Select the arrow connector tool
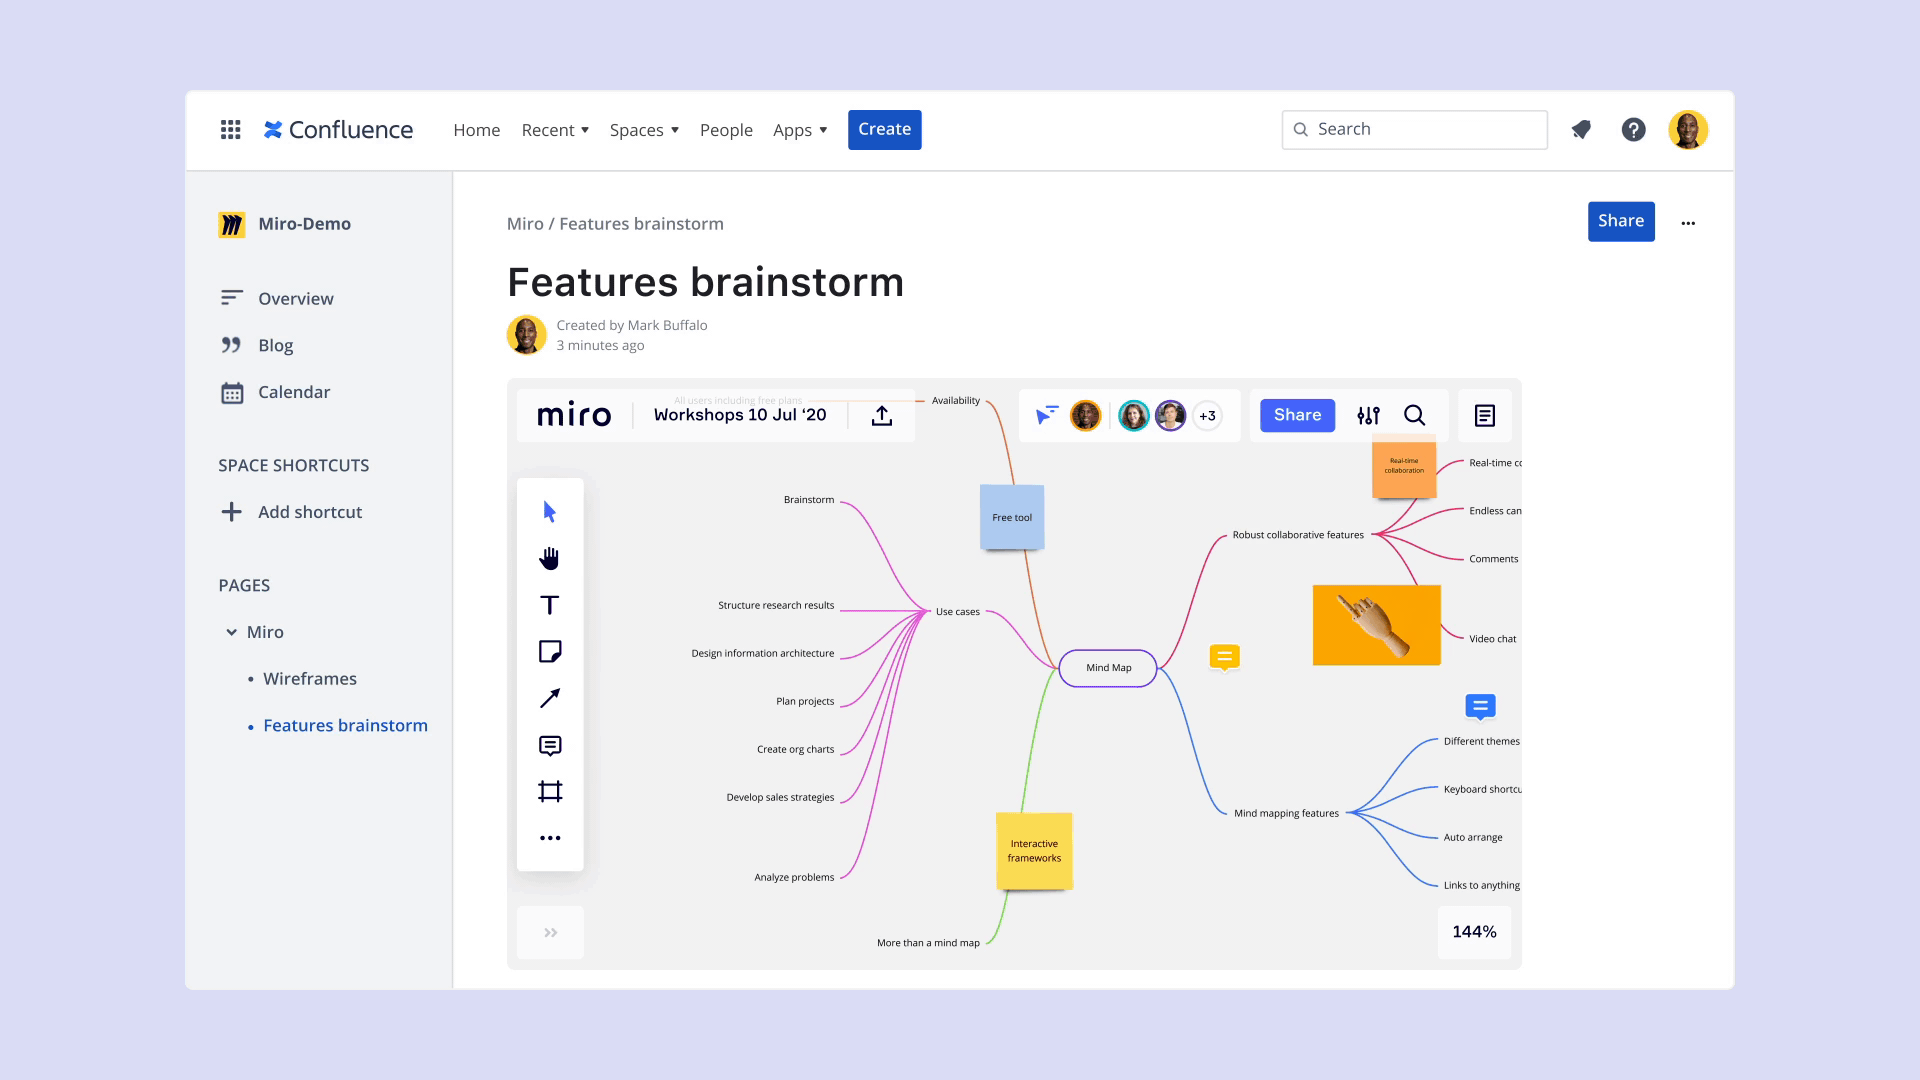Image resolution: width=1920 pixels, height=1080 pixels. [x=549, y=698]
